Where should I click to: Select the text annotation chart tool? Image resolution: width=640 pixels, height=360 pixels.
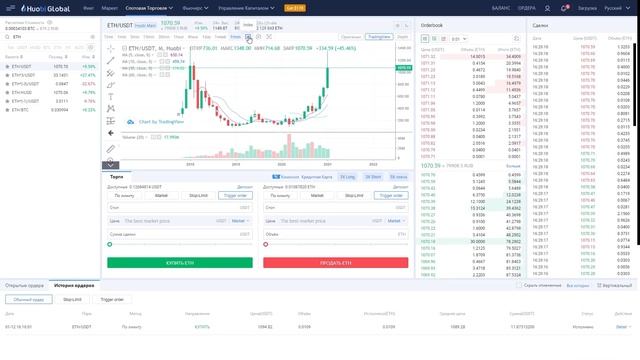point(111,97)
